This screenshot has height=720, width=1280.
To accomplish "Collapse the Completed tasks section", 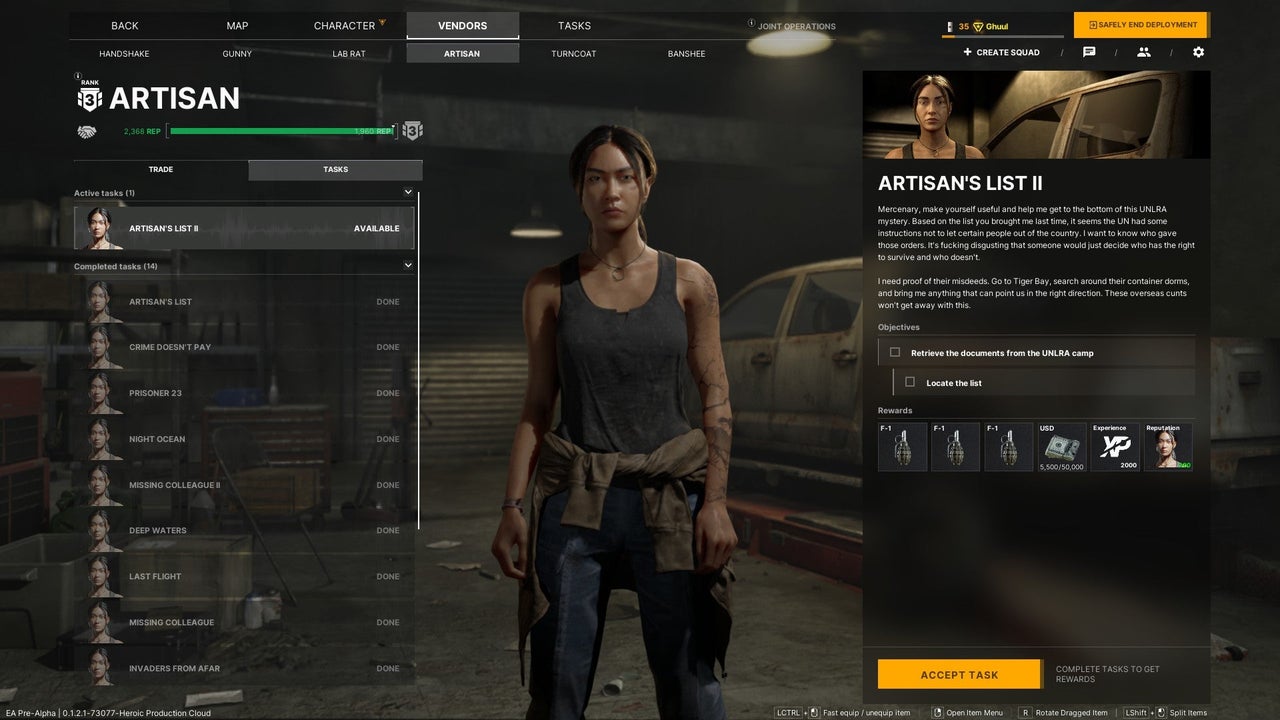I will 408,266.
